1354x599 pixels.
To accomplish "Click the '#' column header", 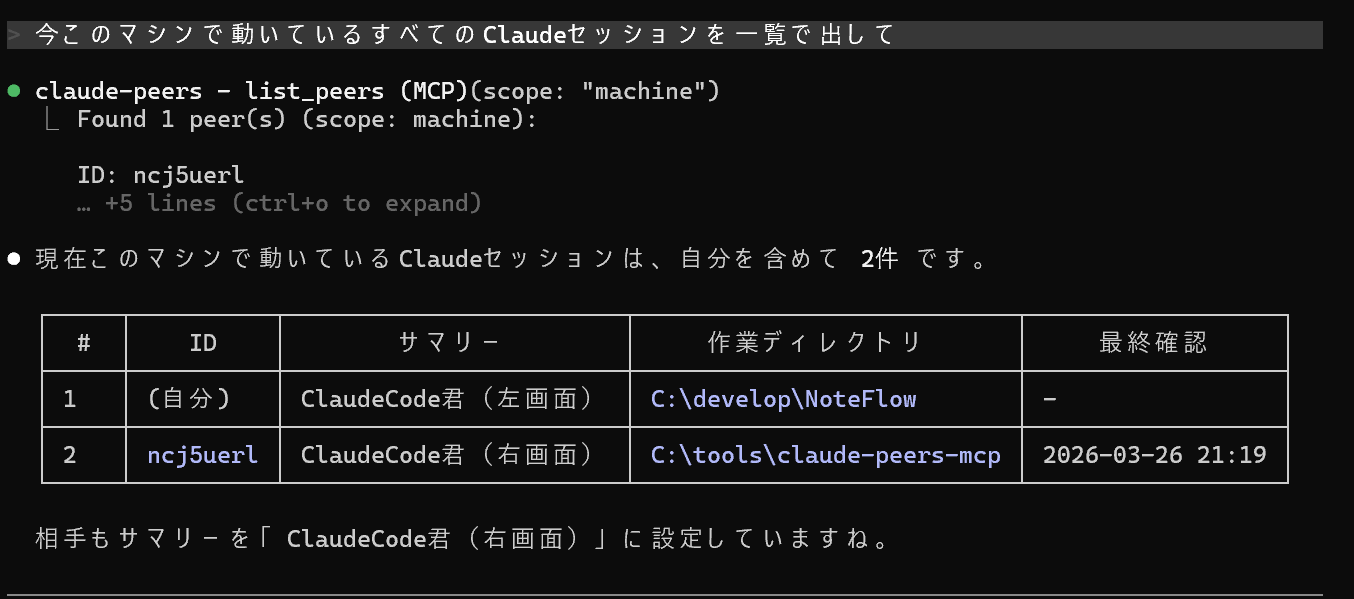I will 84,343.
